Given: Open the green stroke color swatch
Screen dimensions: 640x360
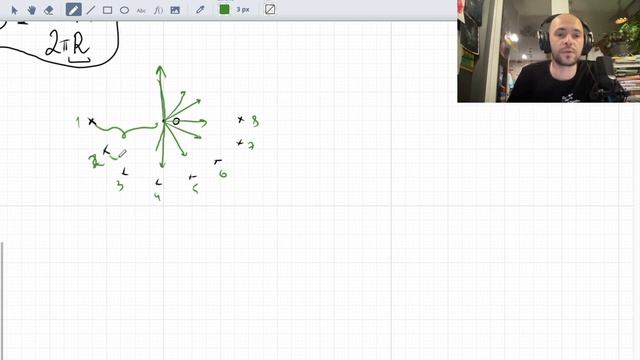Looking at the screenshot, I should click(224, 9).
